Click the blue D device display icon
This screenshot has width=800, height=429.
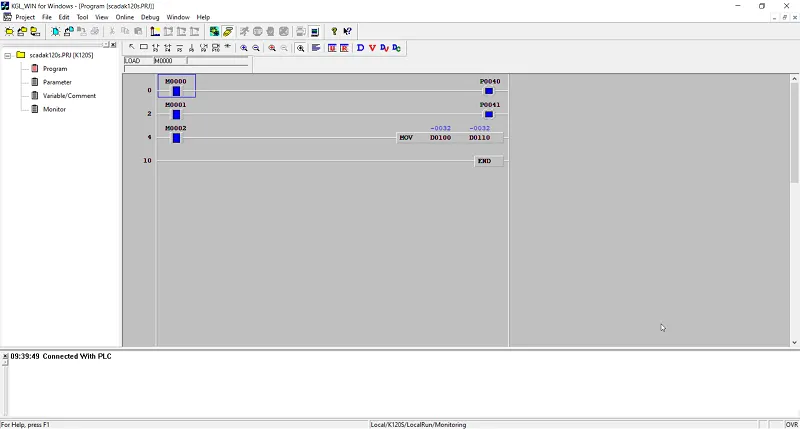pyautogui.click(x=360, y=47)
